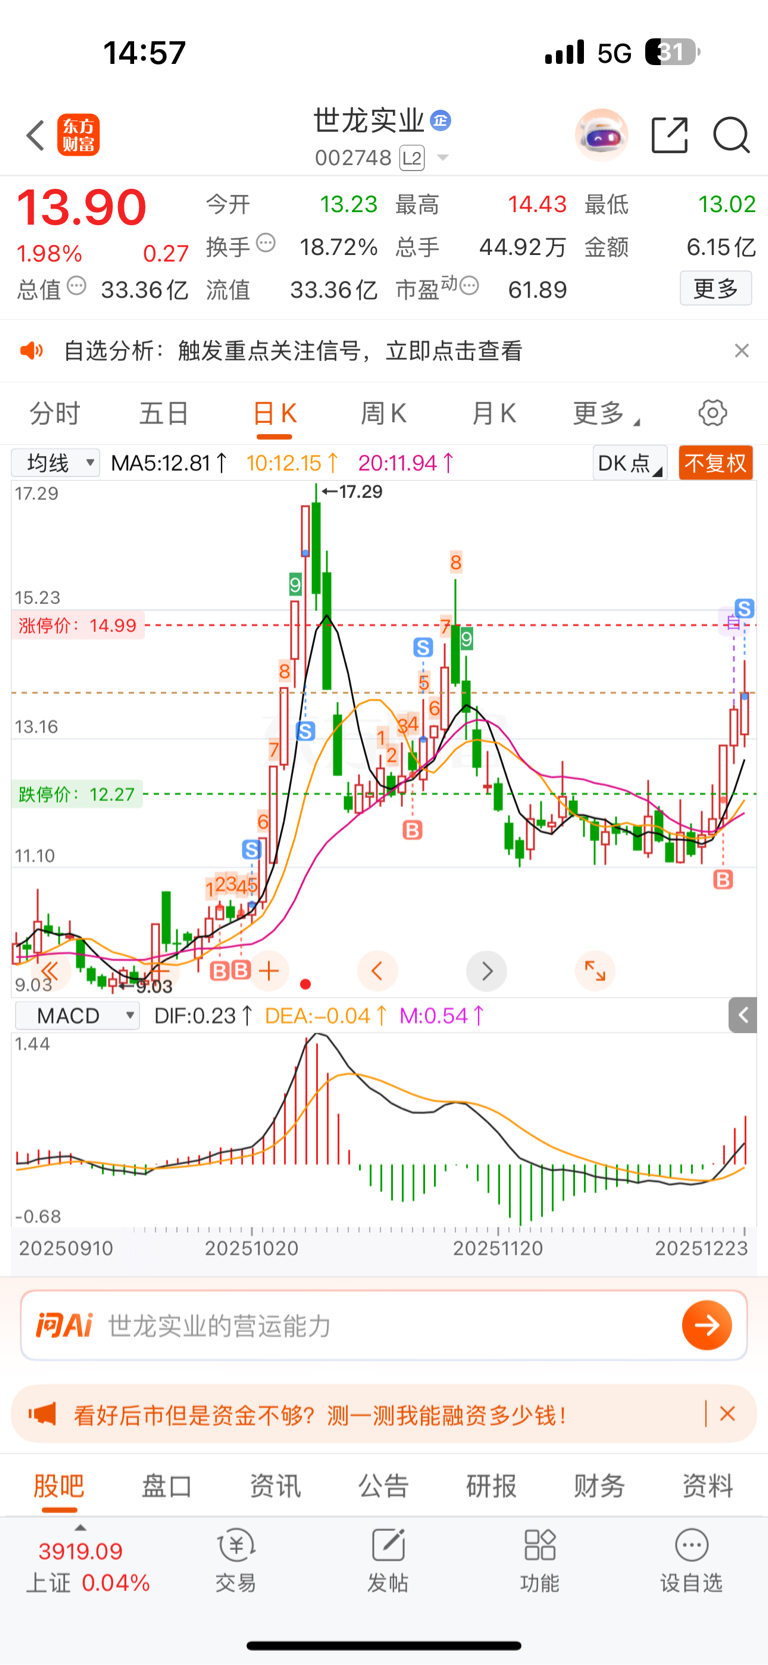Tap the DIF:0.23 value

[203, 1016]
